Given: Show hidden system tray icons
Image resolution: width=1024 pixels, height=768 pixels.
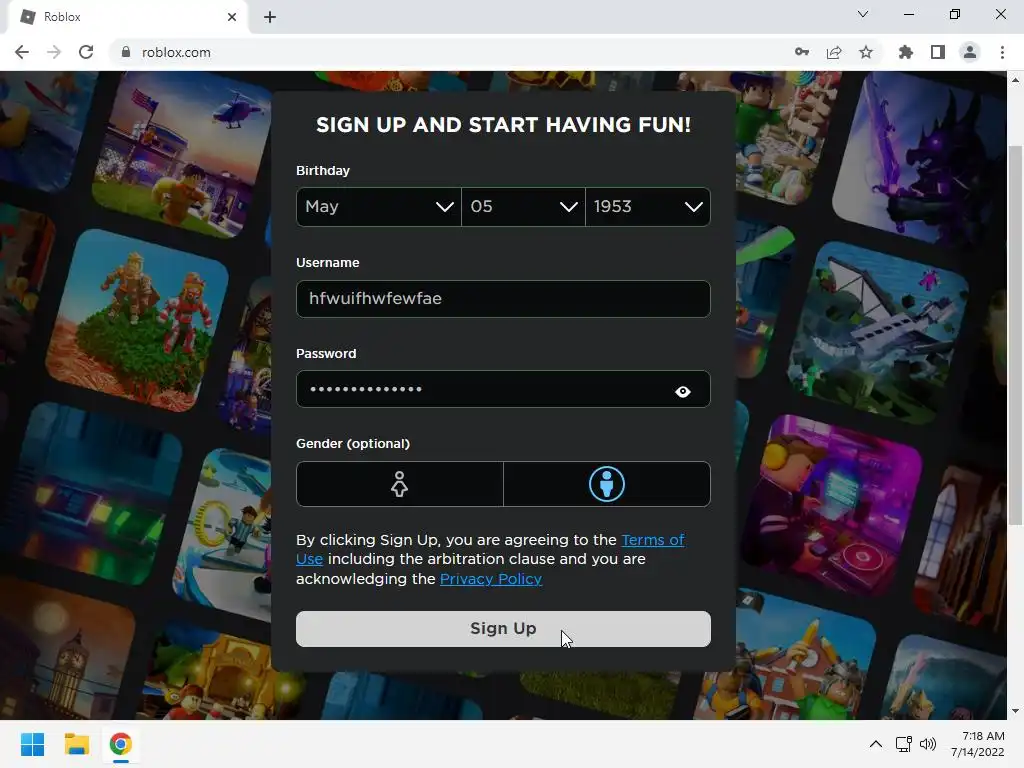Looking at the screenshot, I should tap(876, 744).
